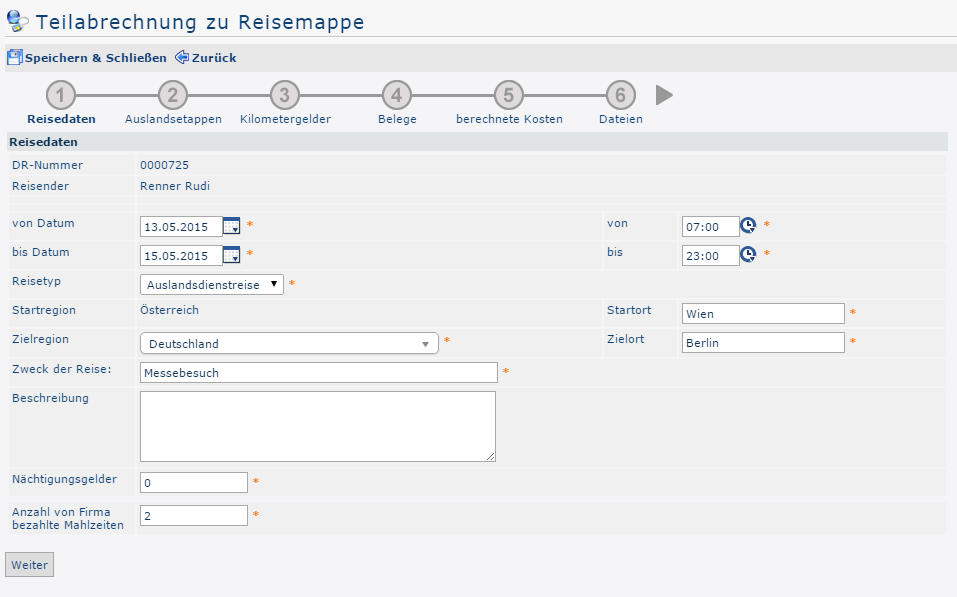Expand the Reisetyp dropdown
Screen dimensions: 957x597
click(212, 285)
